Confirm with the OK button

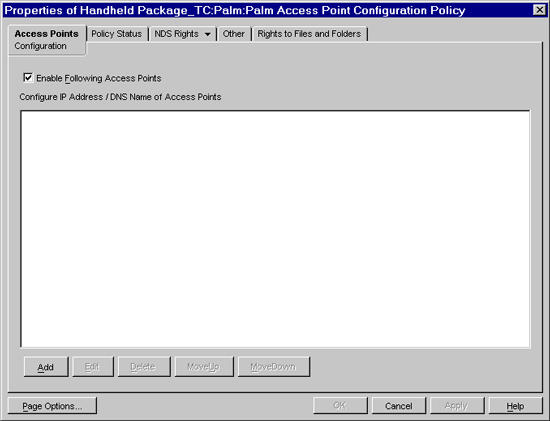(340, 406)
